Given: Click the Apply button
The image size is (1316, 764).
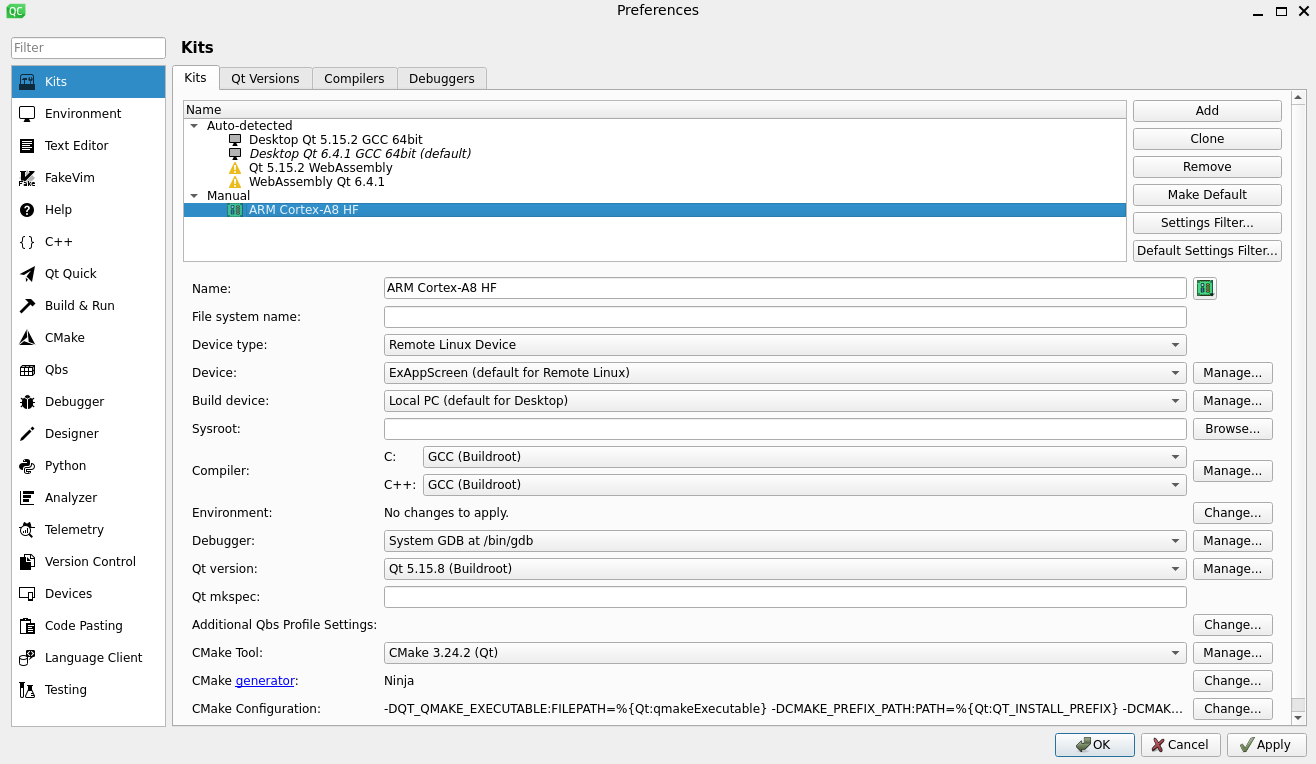Looking at the screenshot, I should point(1267,745).
